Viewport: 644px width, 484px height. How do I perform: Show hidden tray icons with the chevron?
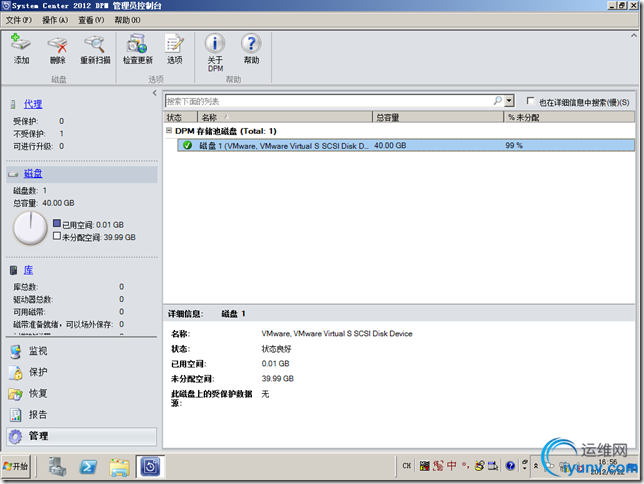point(536,466)
